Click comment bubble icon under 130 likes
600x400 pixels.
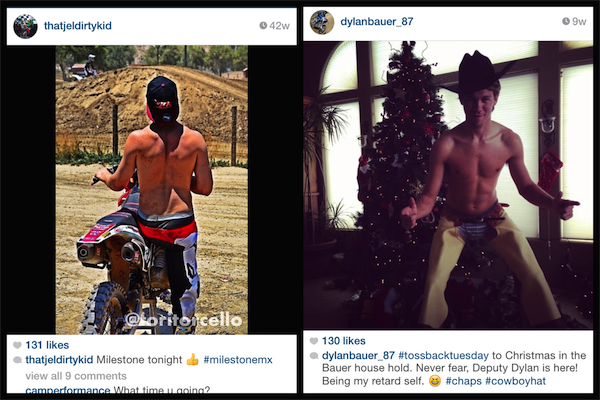point(314,356)
